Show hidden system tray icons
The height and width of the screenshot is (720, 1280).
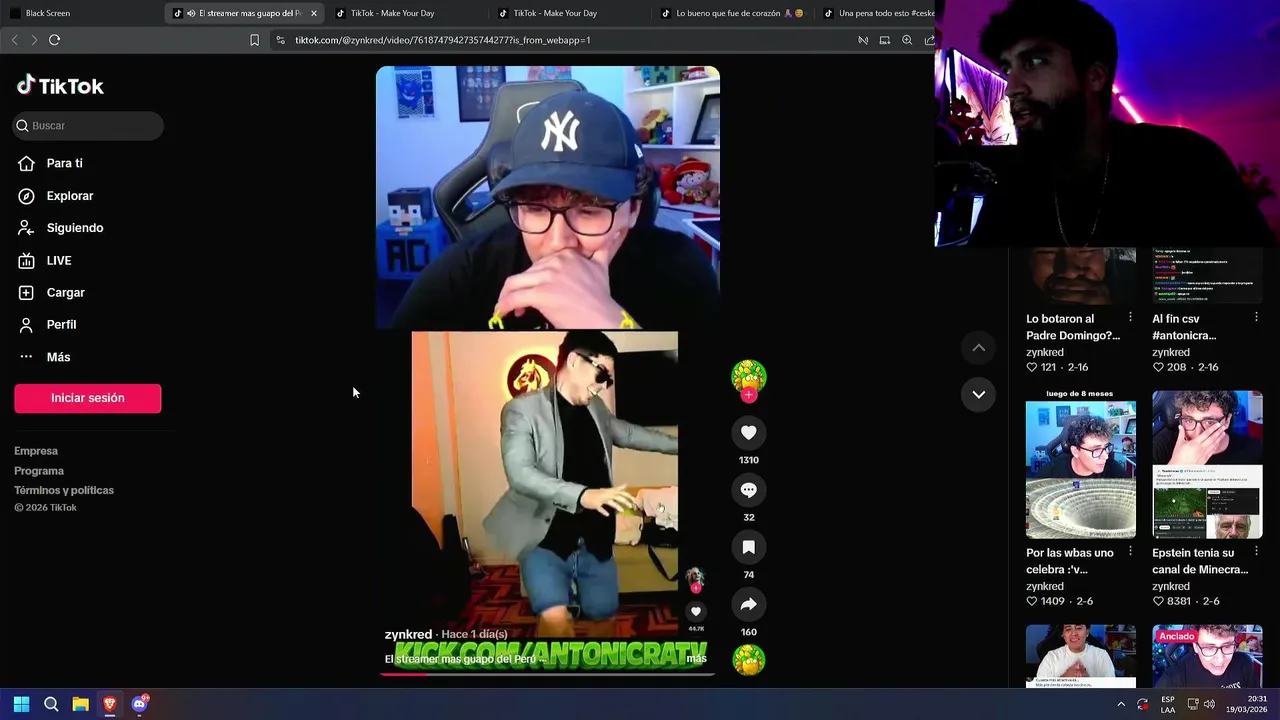tap(1121, 704)
